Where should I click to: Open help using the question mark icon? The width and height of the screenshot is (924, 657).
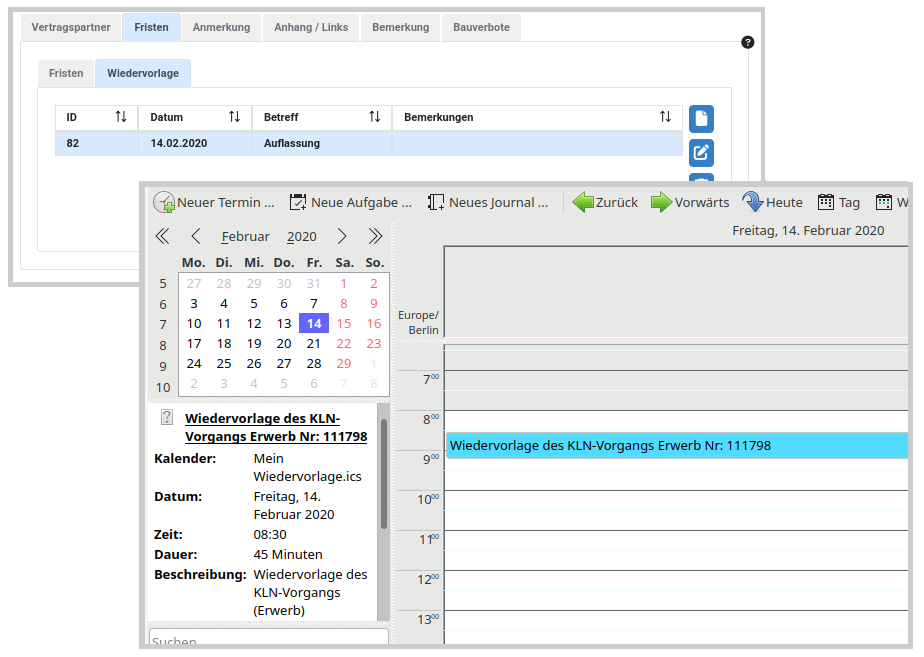[746, 42]
